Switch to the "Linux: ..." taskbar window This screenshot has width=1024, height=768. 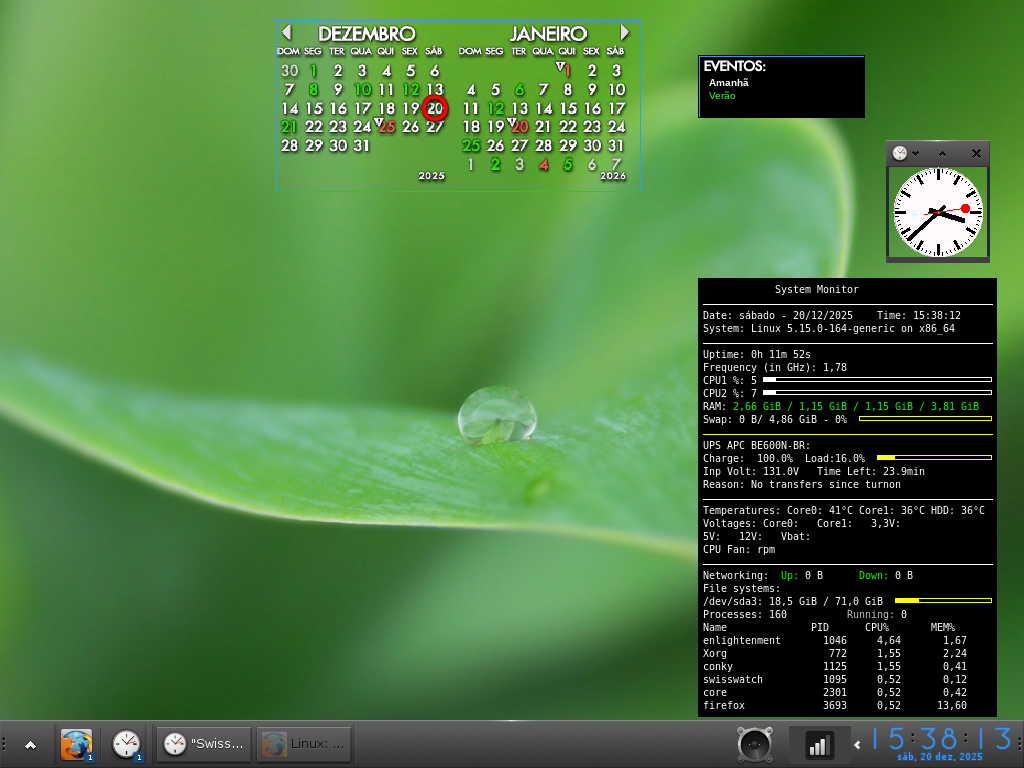(x=305, y=744)
